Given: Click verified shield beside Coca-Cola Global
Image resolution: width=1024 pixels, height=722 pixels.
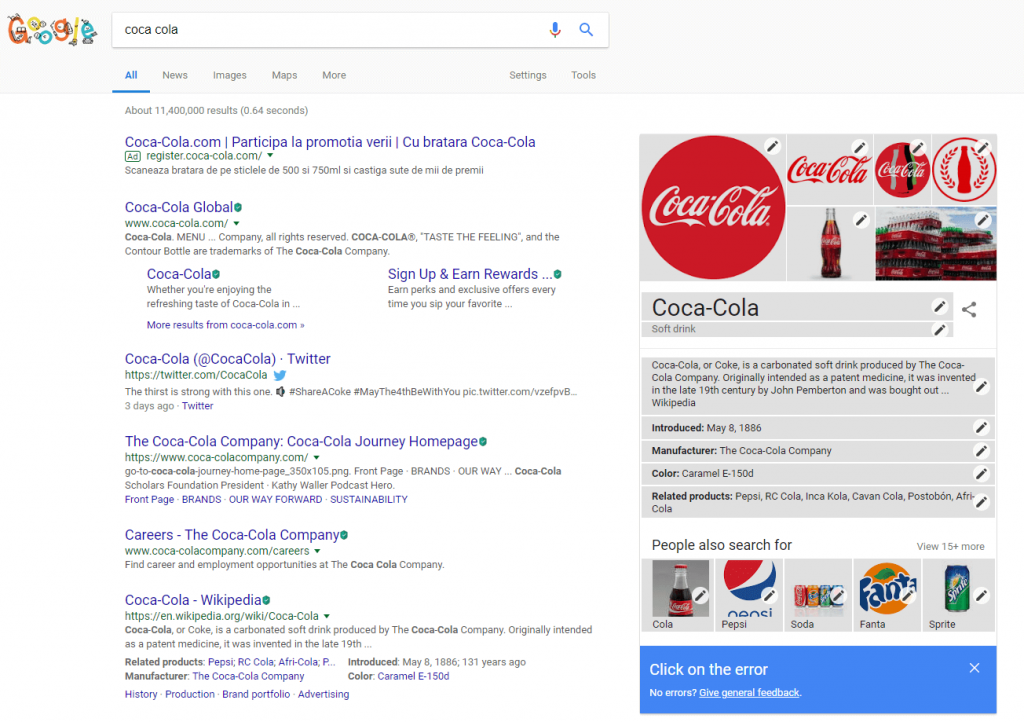Looking at the screenshot, I should 238,208.
